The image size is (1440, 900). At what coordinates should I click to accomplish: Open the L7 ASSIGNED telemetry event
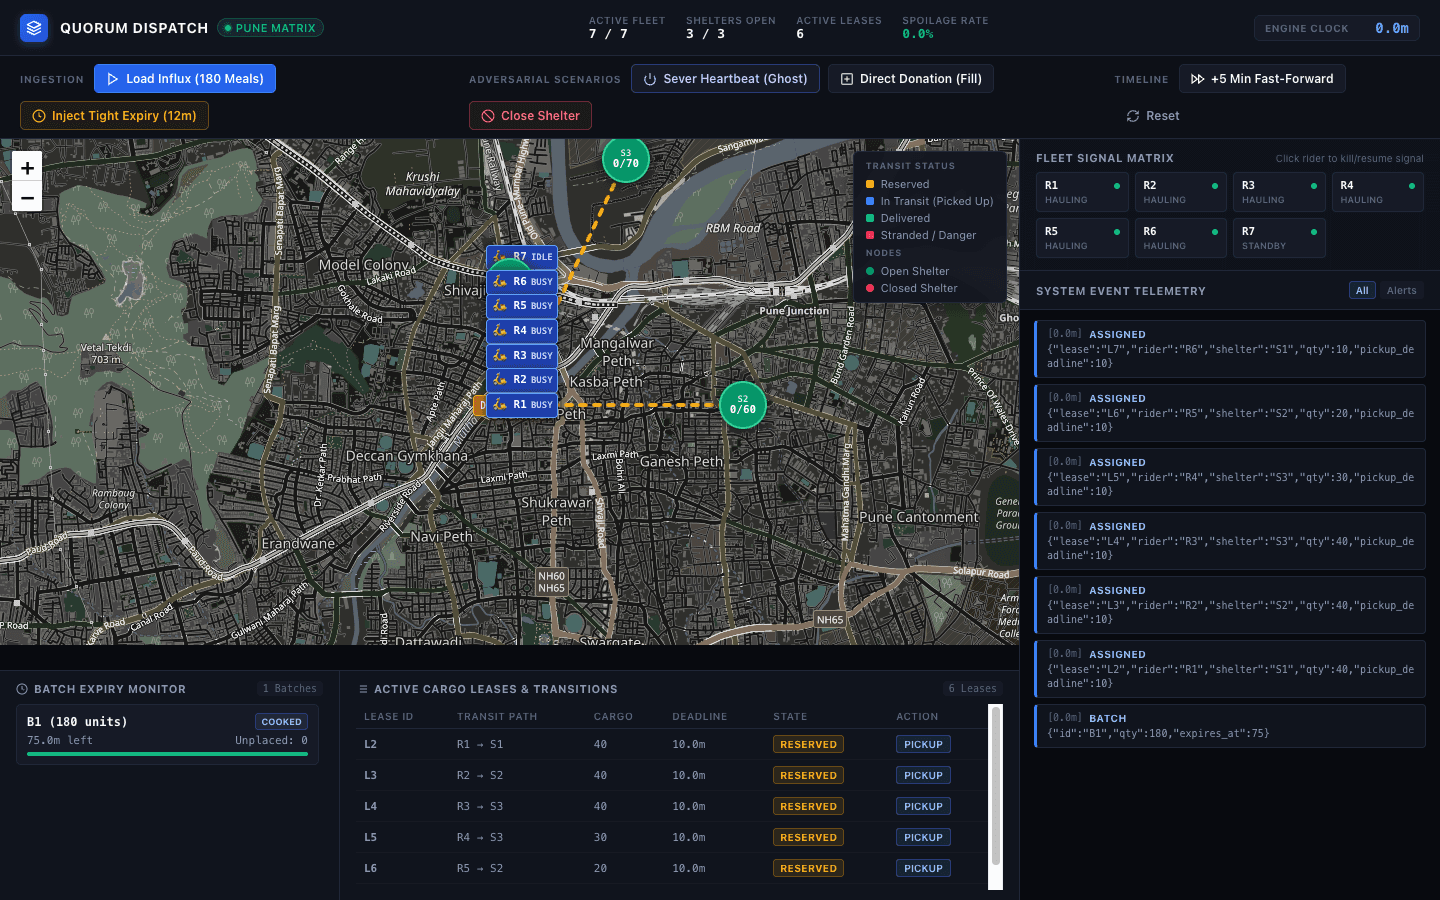1230,349
